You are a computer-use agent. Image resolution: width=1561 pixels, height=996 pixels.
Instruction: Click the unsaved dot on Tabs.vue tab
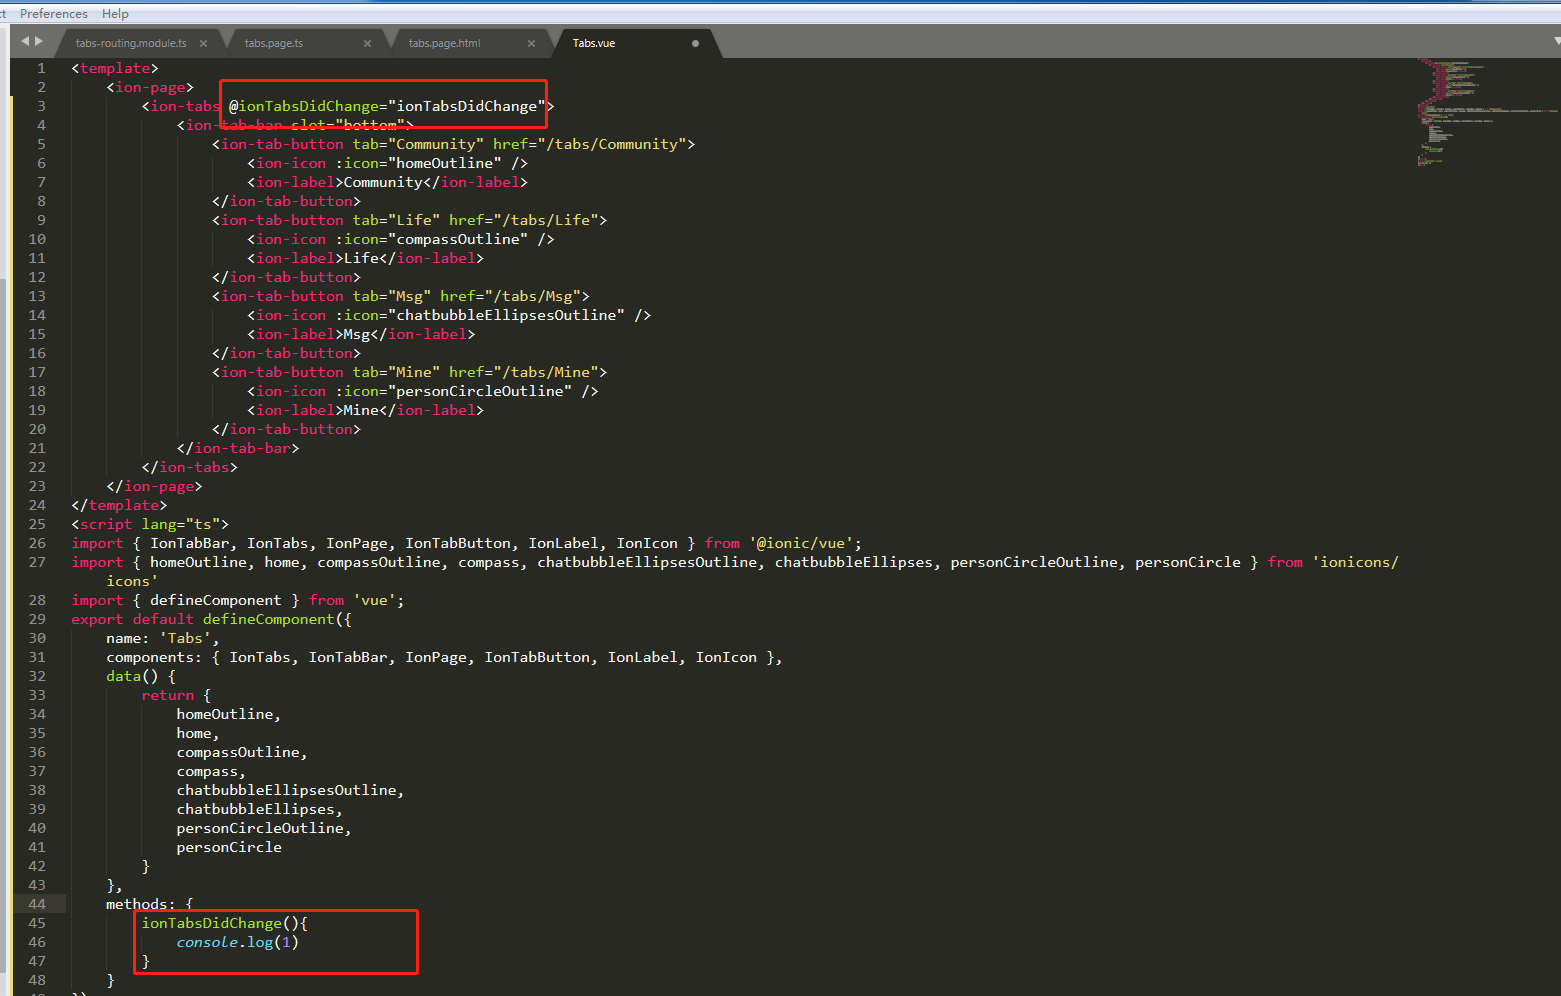tap(695, 43)
